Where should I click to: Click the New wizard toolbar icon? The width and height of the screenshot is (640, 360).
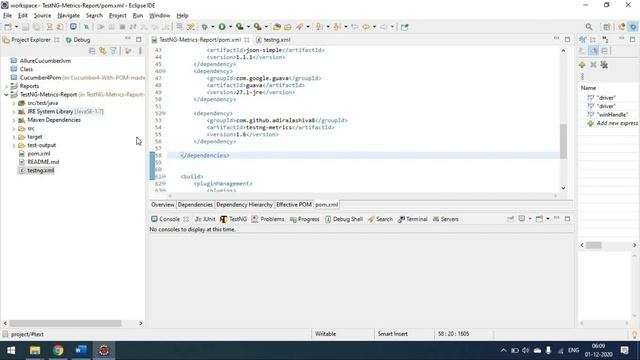[8, 27]
